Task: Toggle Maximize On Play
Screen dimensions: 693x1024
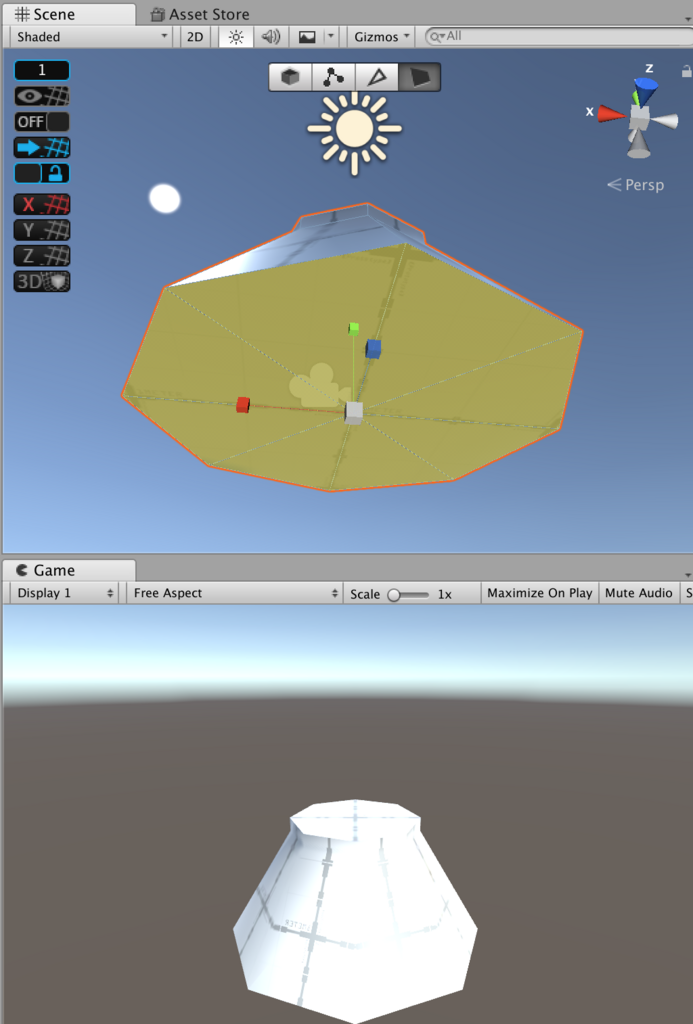Action: tap(540, 593)
